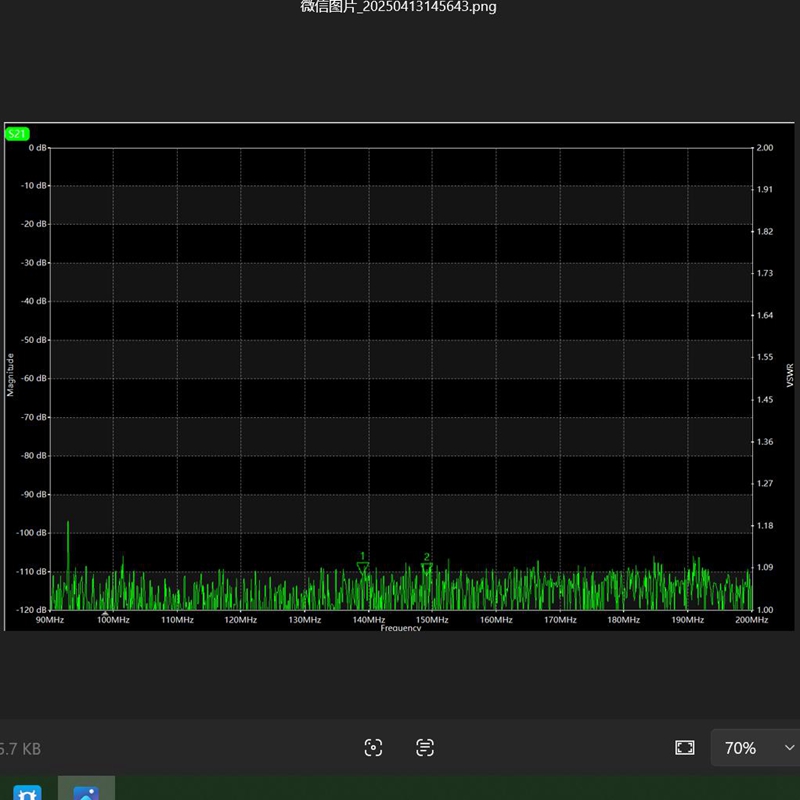Select marker 1 triangle on the trace
This screenshot has width=800, height=800.
pyautogui.click(x=363, y=568)
